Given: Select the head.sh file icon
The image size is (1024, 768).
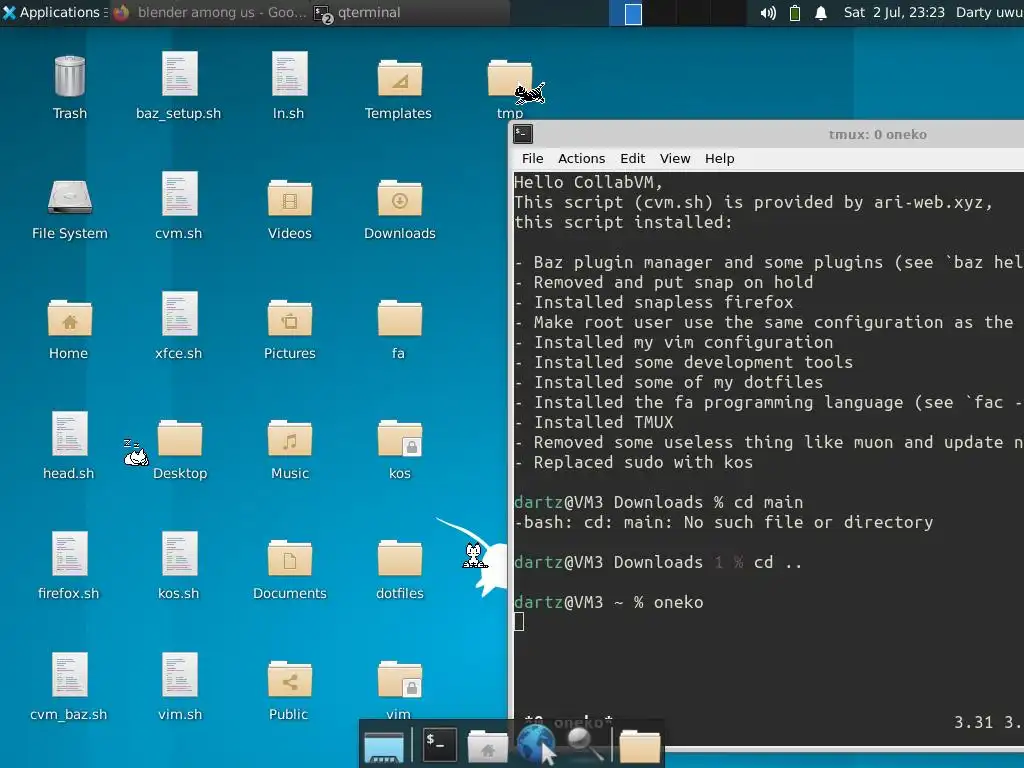Looking at the screenshot, I should 69,434.
